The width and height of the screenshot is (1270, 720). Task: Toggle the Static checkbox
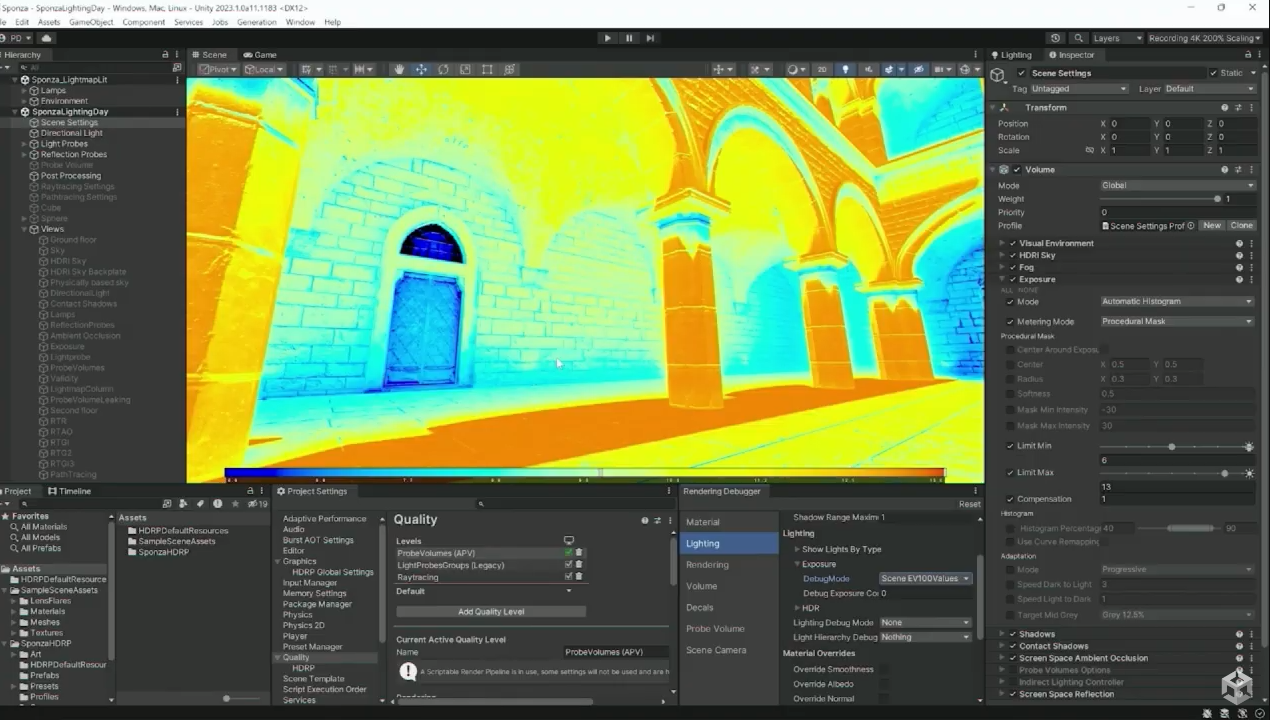click(1213, 73)
